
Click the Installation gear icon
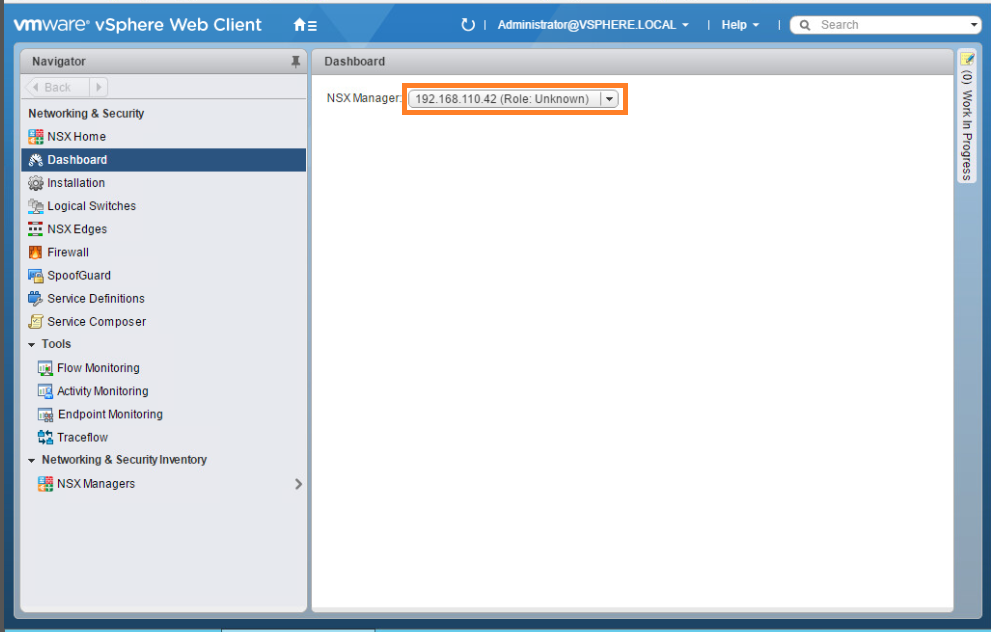(35, 183)
